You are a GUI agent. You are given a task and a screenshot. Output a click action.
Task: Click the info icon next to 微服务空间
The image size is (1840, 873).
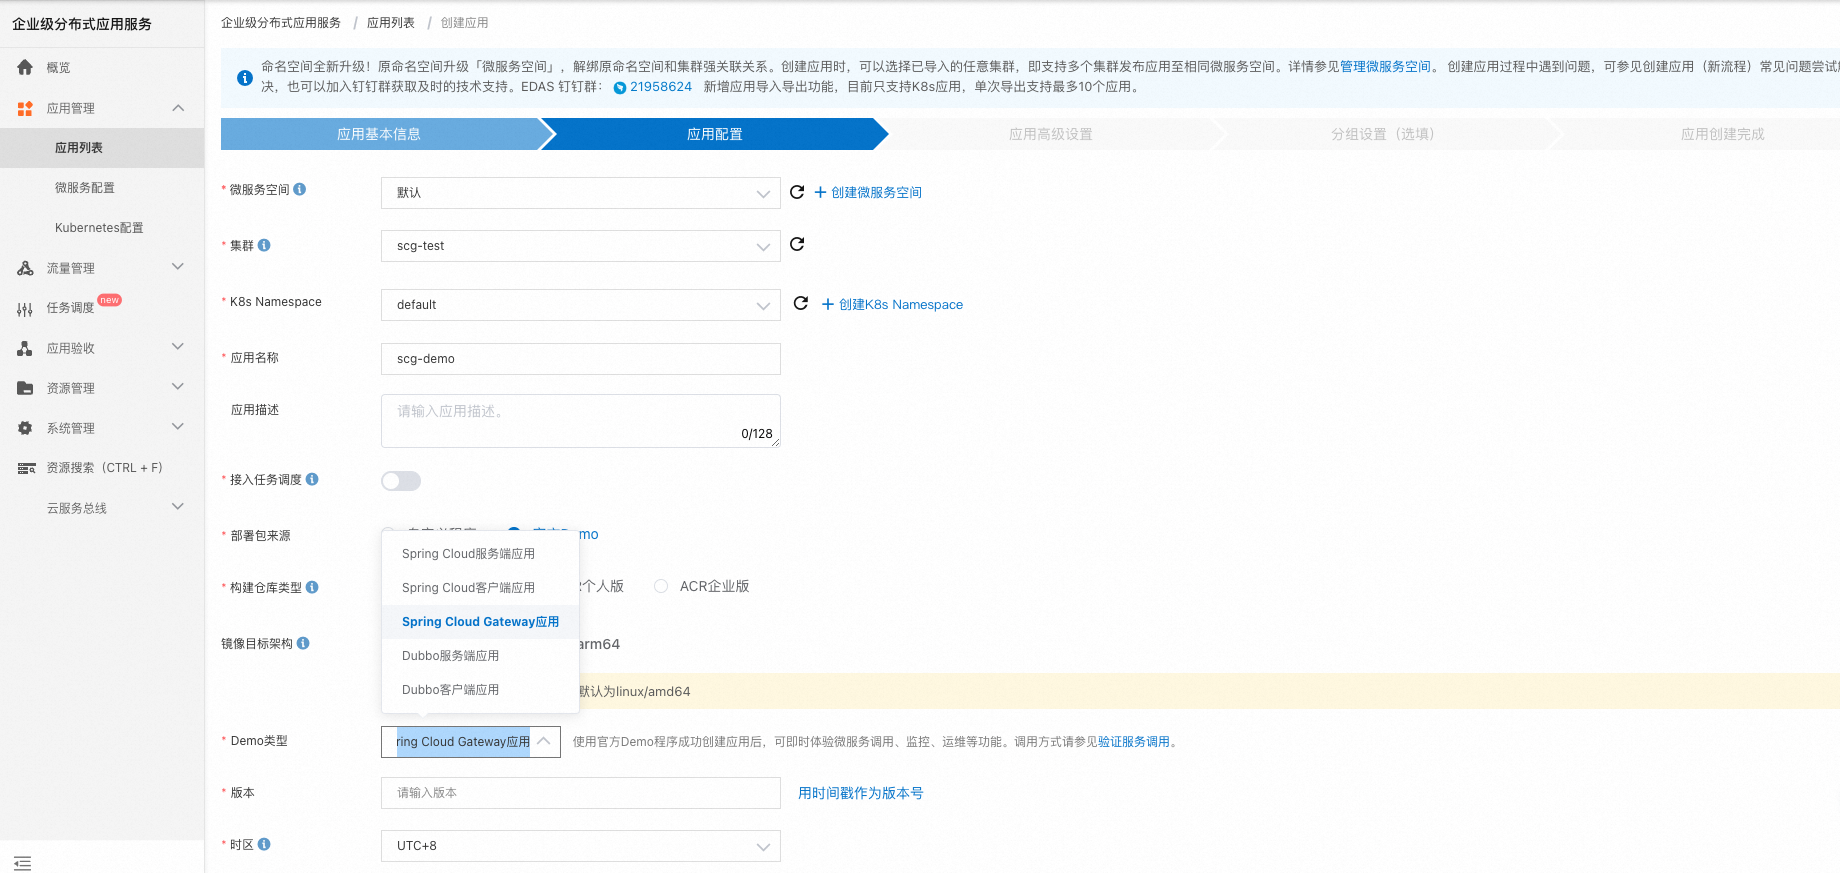[300, 189]
